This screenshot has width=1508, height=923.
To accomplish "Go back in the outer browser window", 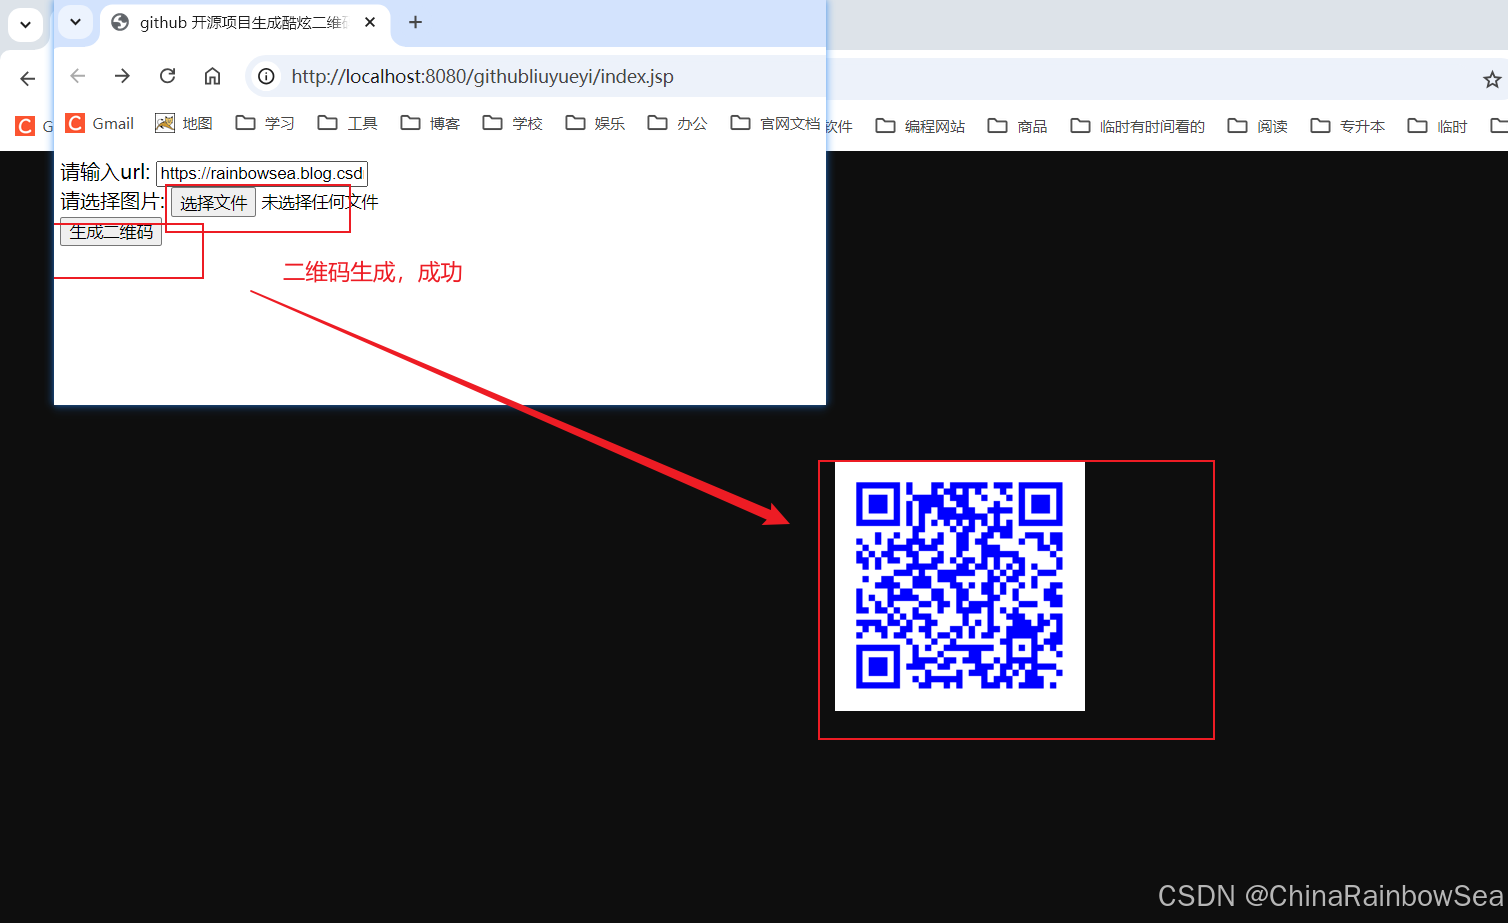I will coord(27,79).
